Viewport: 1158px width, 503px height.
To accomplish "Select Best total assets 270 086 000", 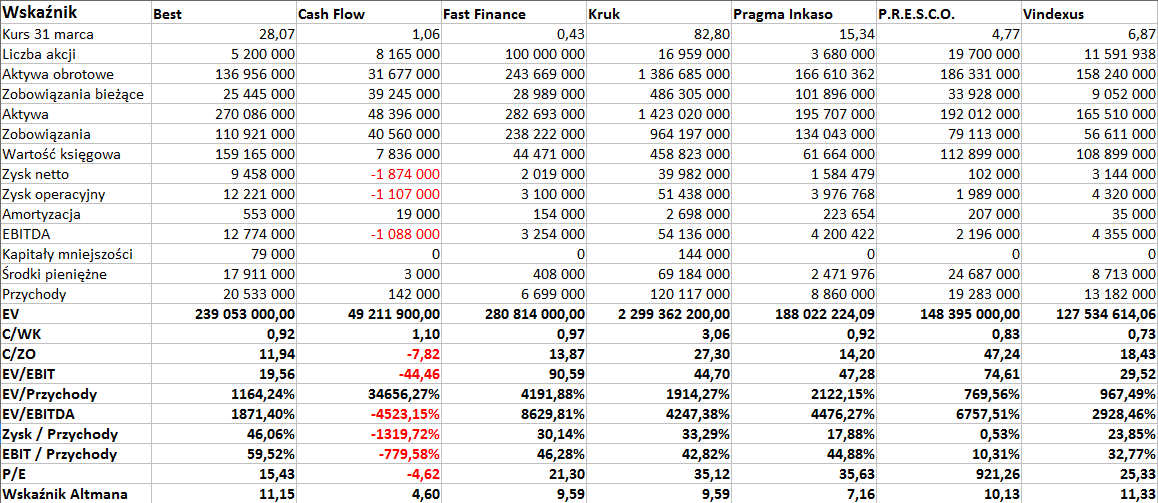I will (x=223, y=114).
